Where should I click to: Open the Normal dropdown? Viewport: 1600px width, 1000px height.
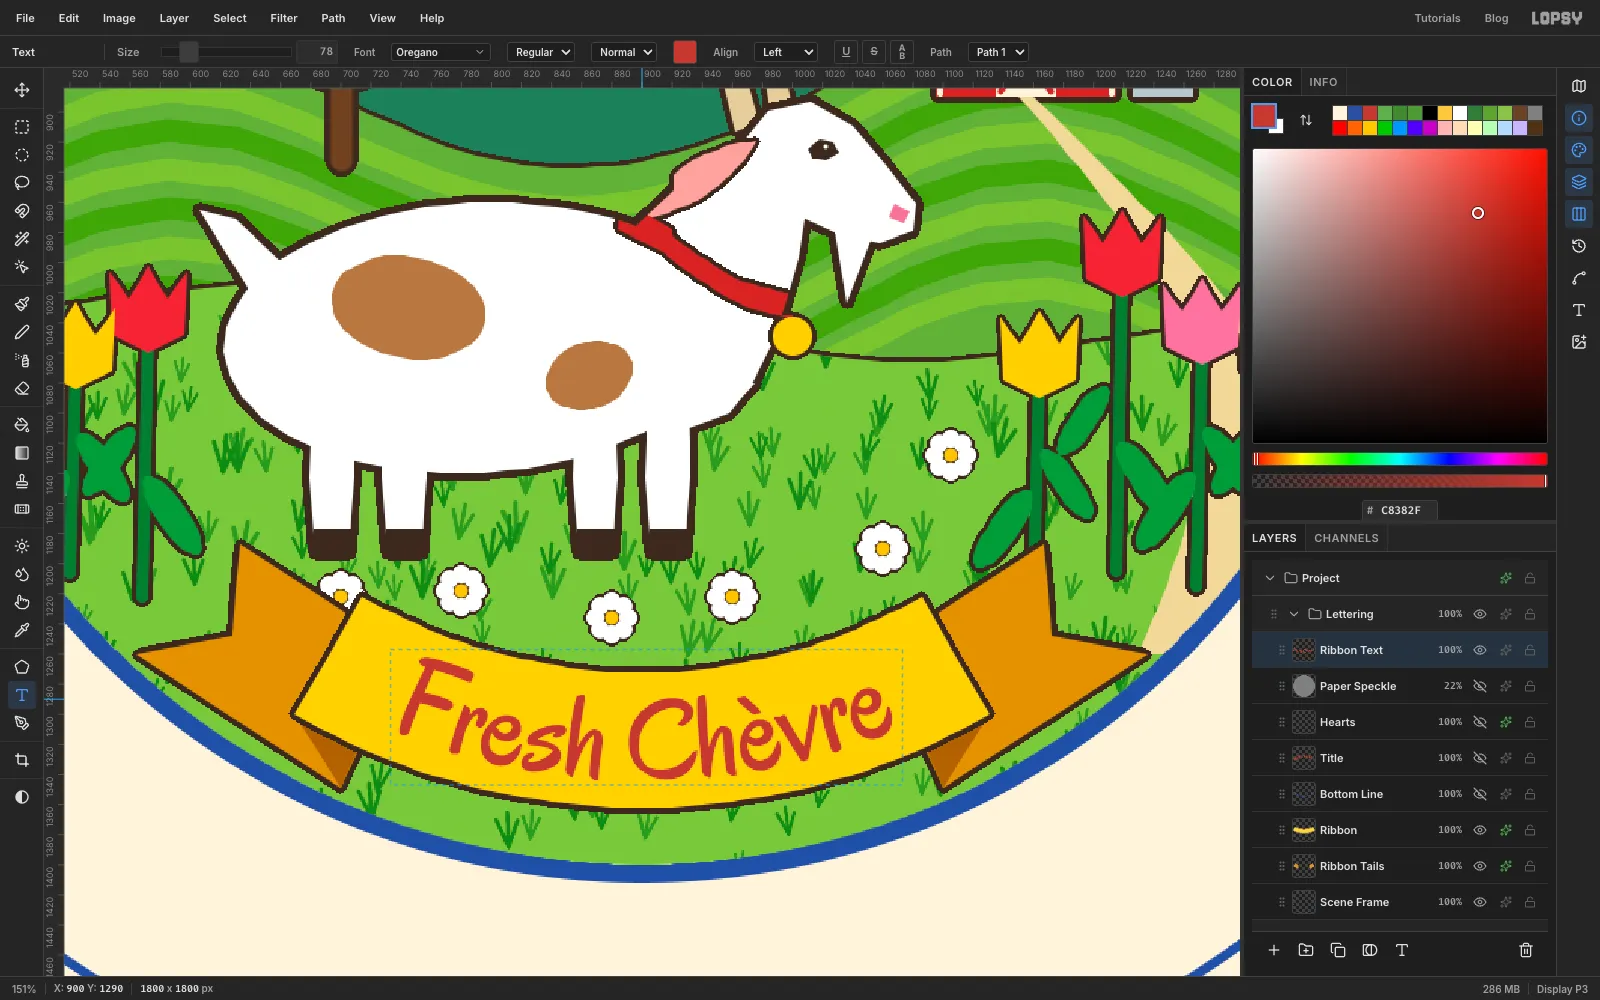click(x=624, y=52)
